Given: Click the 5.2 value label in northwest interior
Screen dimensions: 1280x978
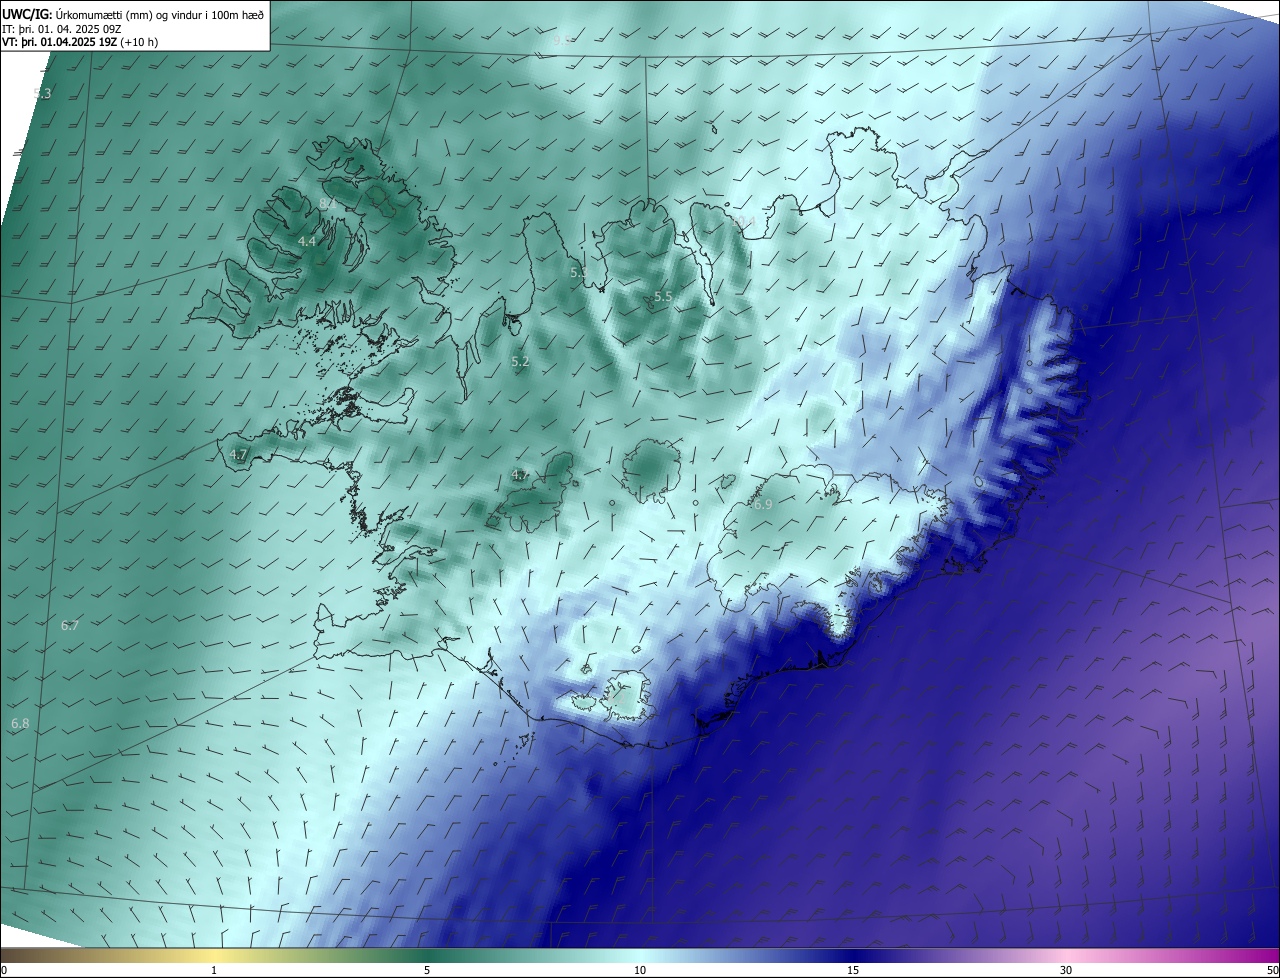Looking at the screenshot, I should tap(520, 362).
